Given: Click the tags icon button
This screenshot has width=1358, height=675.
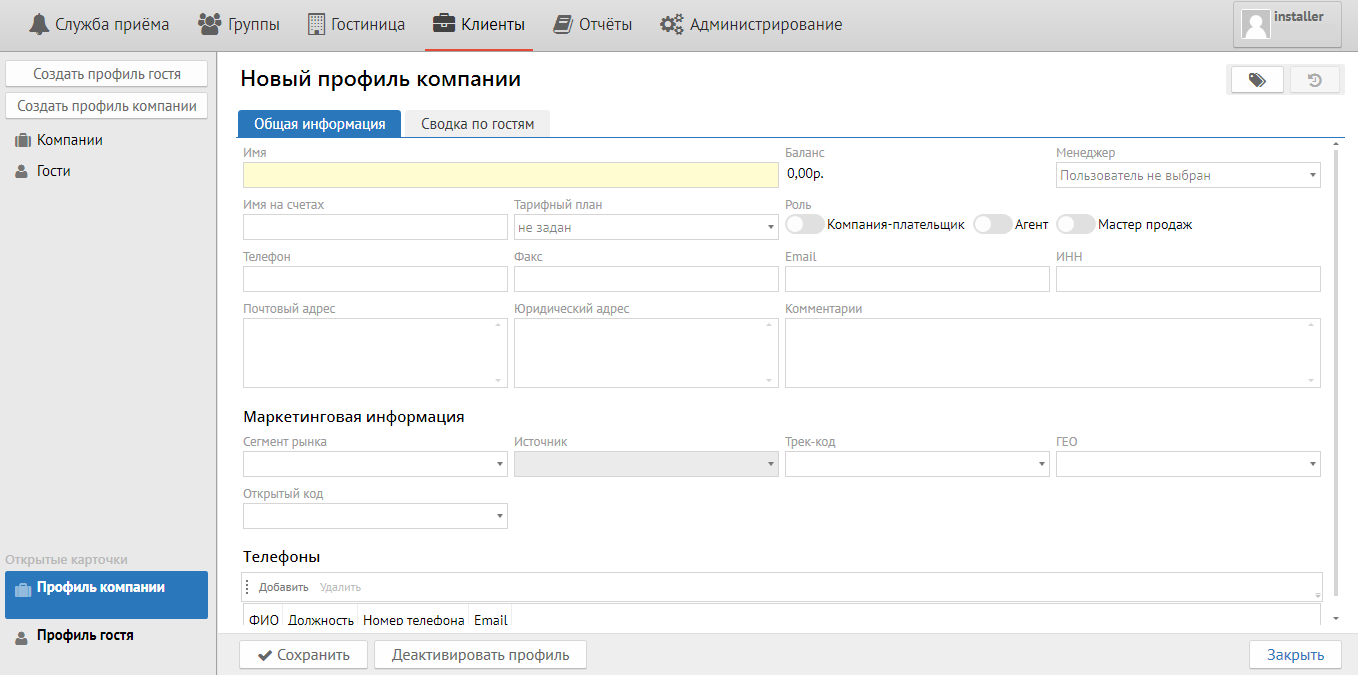Looking at the screenshot, I should (x=1257, y=80).
